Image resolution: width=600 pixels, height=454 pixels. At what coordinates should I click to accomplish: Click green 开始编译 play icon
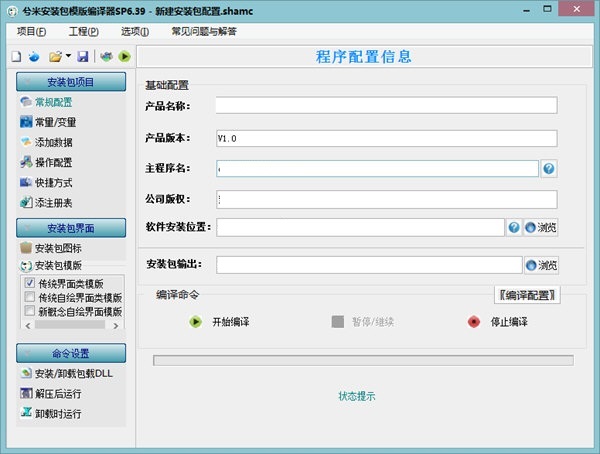[x=196, y=322]
